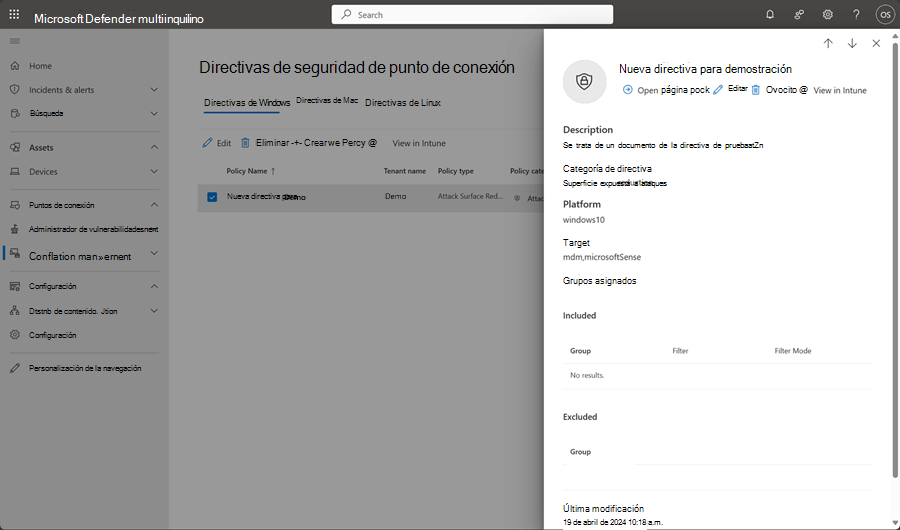This screenshot has height=530, width=900.
Task: Open the OS account avatar
Action: tap(885, 15)
